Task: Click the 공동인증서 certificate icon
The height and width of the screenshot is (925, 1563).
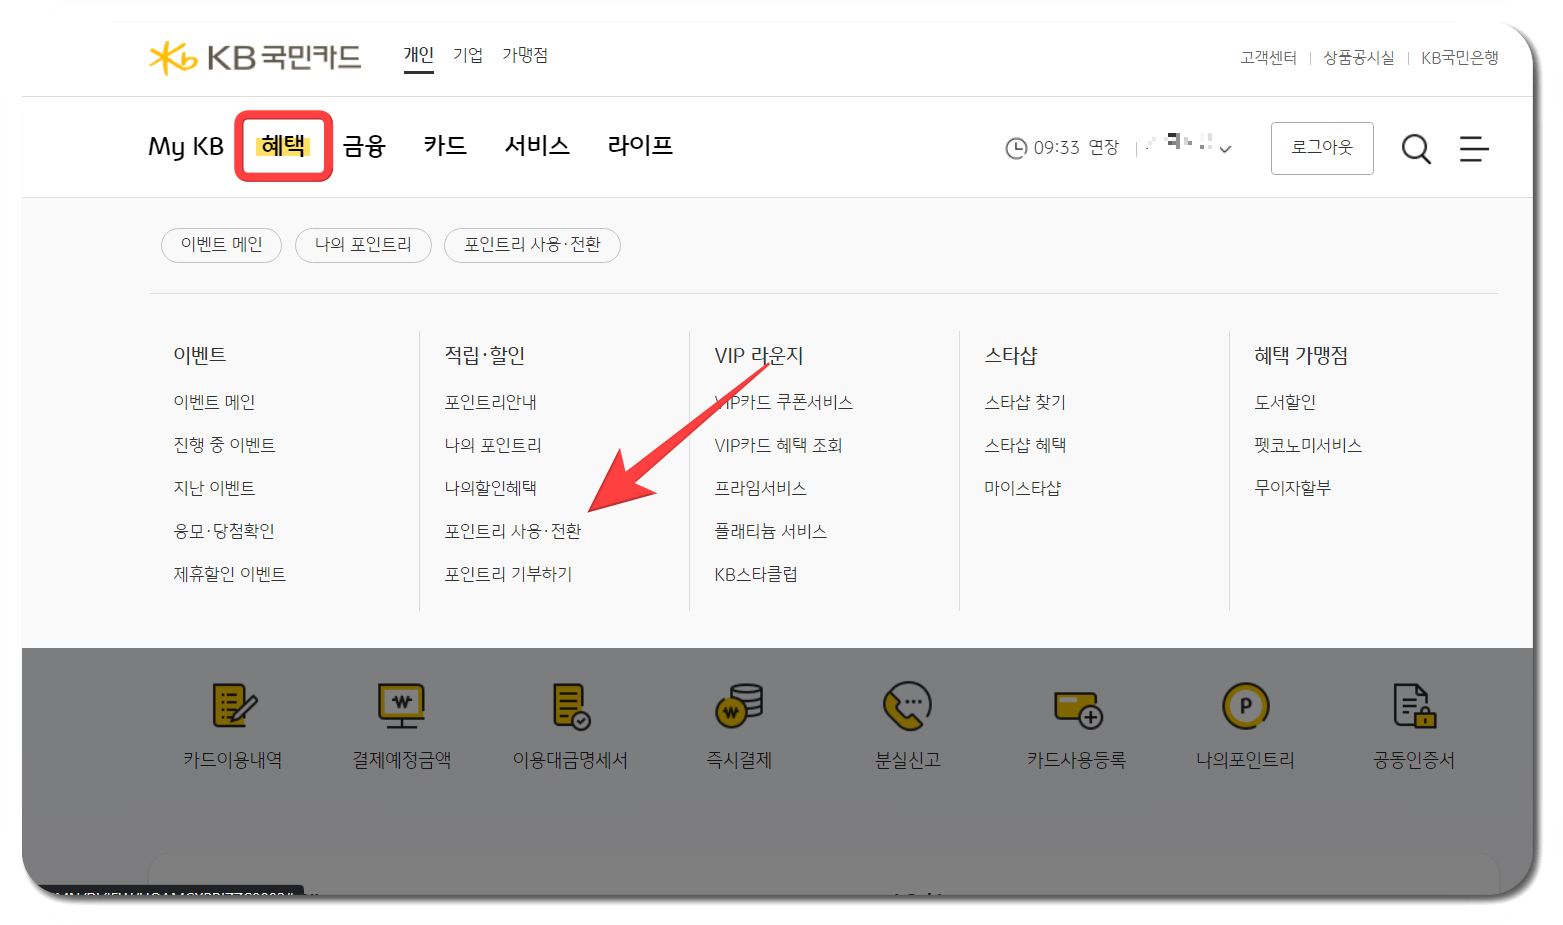Action: [x=1413, y=725]
